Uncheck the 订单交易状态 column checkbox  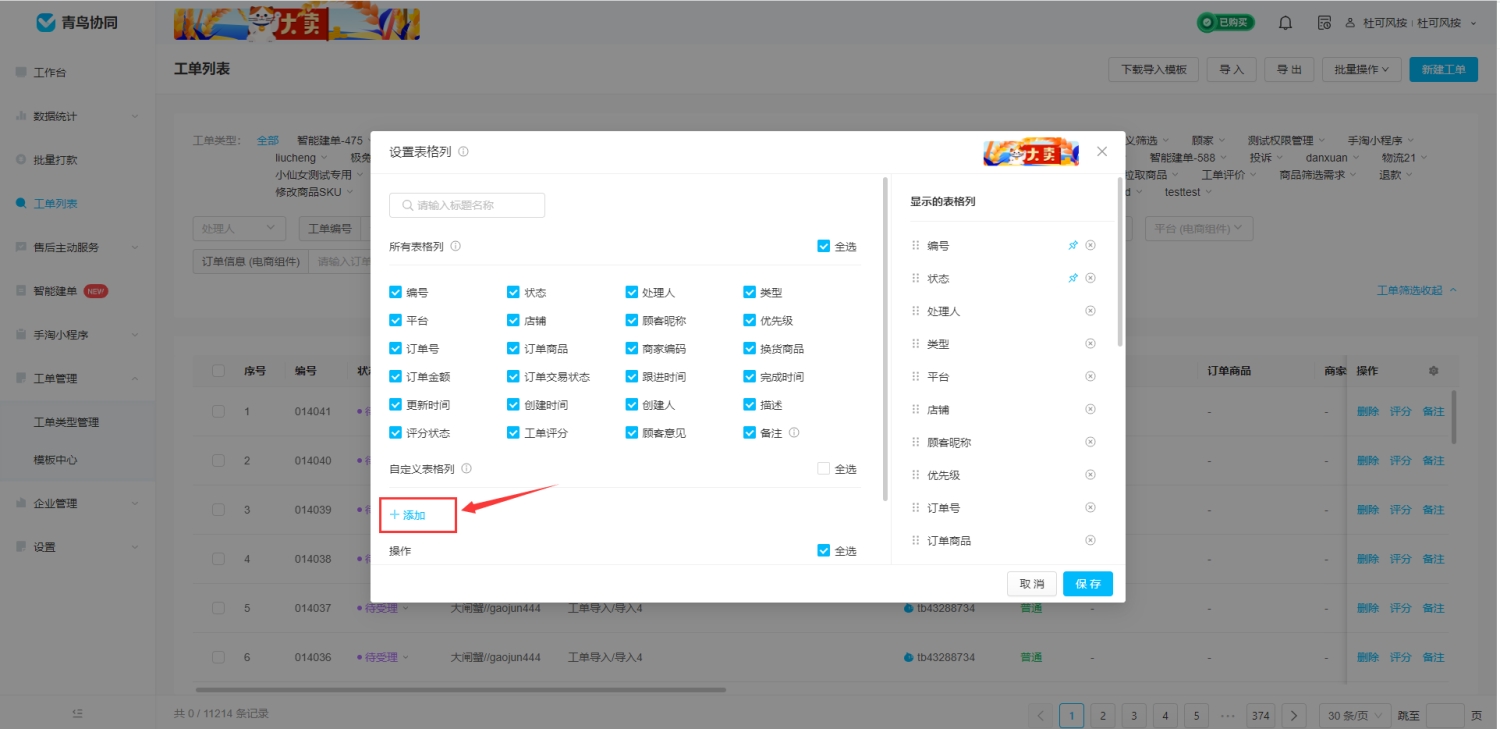[514, 377]
